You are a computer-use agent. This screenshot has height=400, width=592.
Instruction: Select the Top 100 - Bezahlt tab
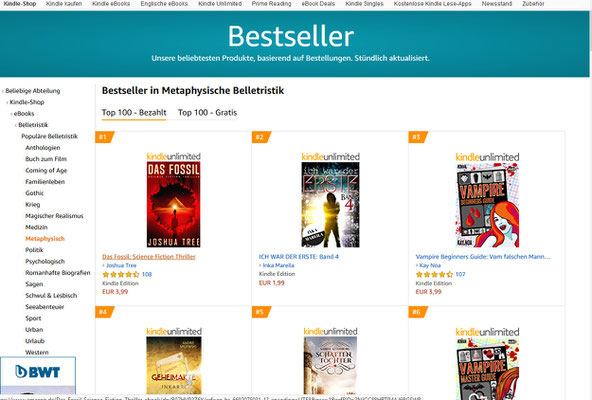pos(134,113)
